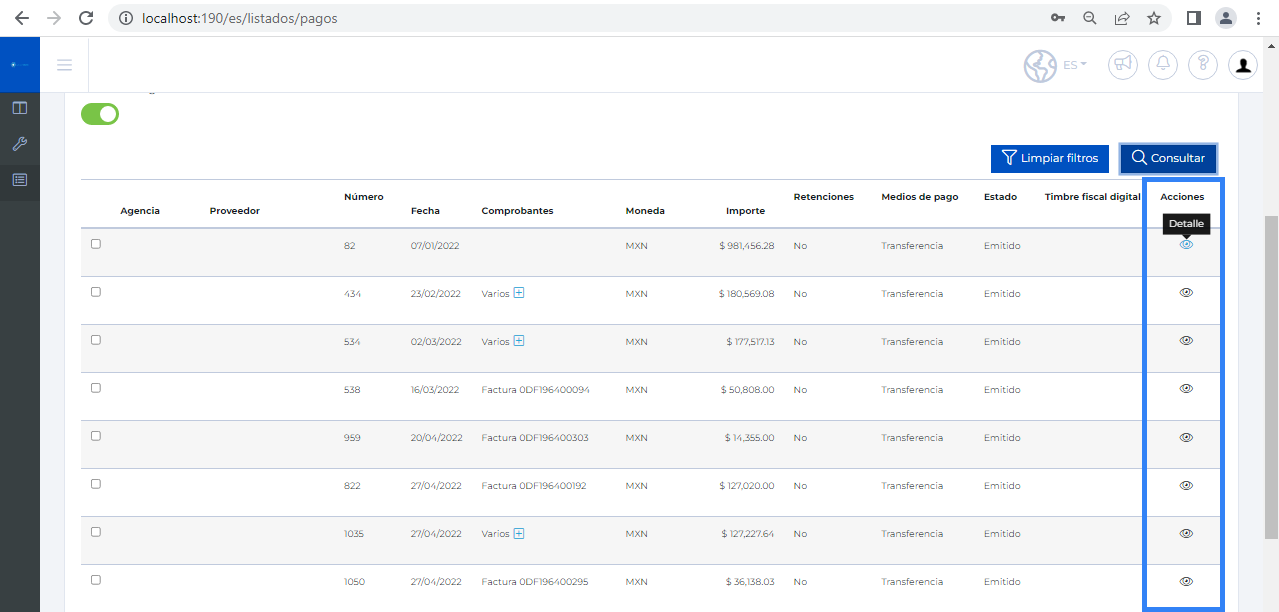Open the list reports sidebar icon
Image resolution: width=1279 pixels, height=612 pixels.
pyautogui.click(x=19, y=180)
